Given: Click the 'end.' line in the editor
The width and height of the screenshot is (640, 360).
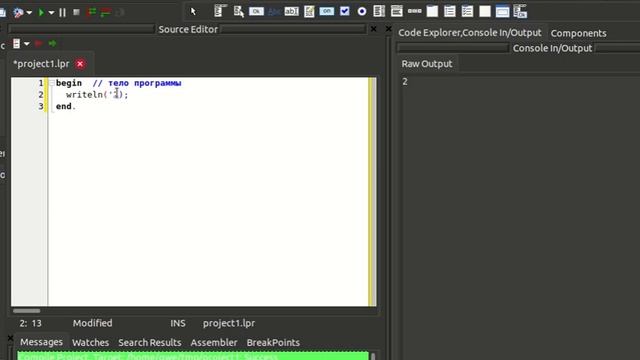Looking at the screenshot, I should click(66, 106).
